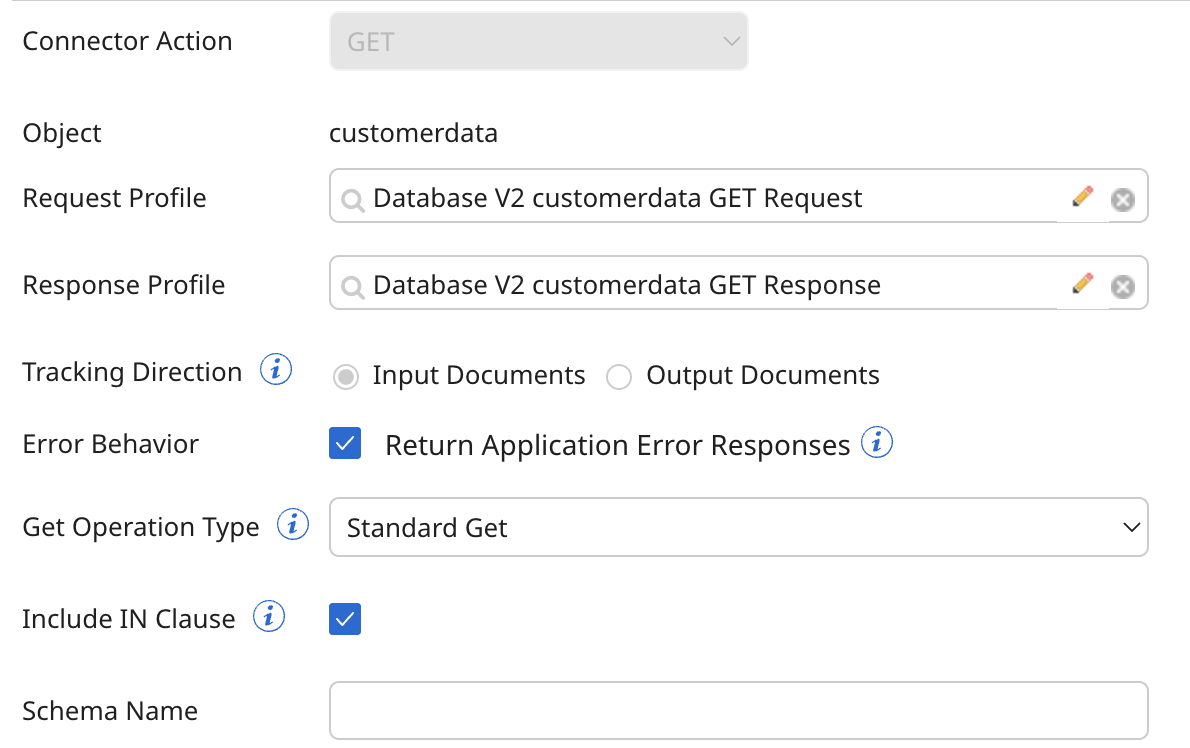Click the search icon in Response Profile field

[x=352, y=284]
